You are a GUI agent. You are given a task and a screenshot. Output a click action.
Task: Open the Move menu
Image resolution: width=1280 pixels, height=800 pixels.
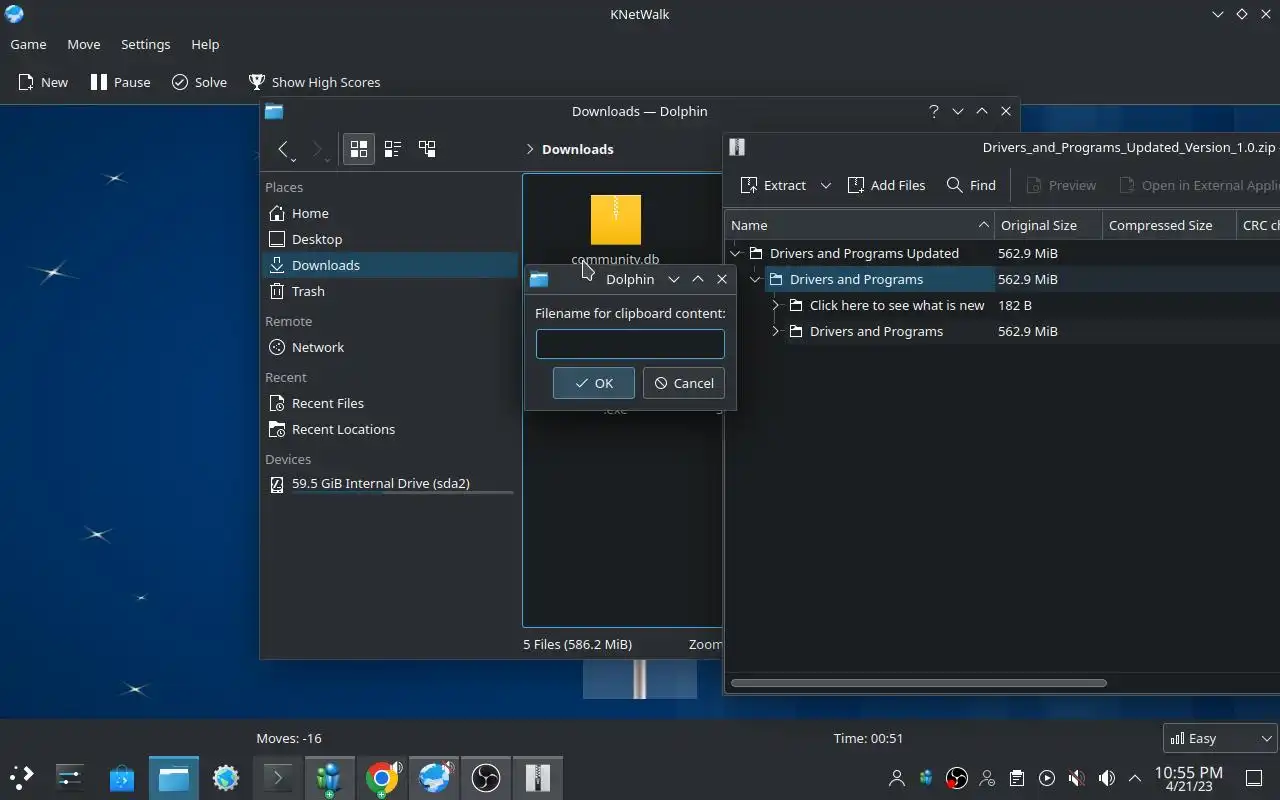click(x=84, y=44)
